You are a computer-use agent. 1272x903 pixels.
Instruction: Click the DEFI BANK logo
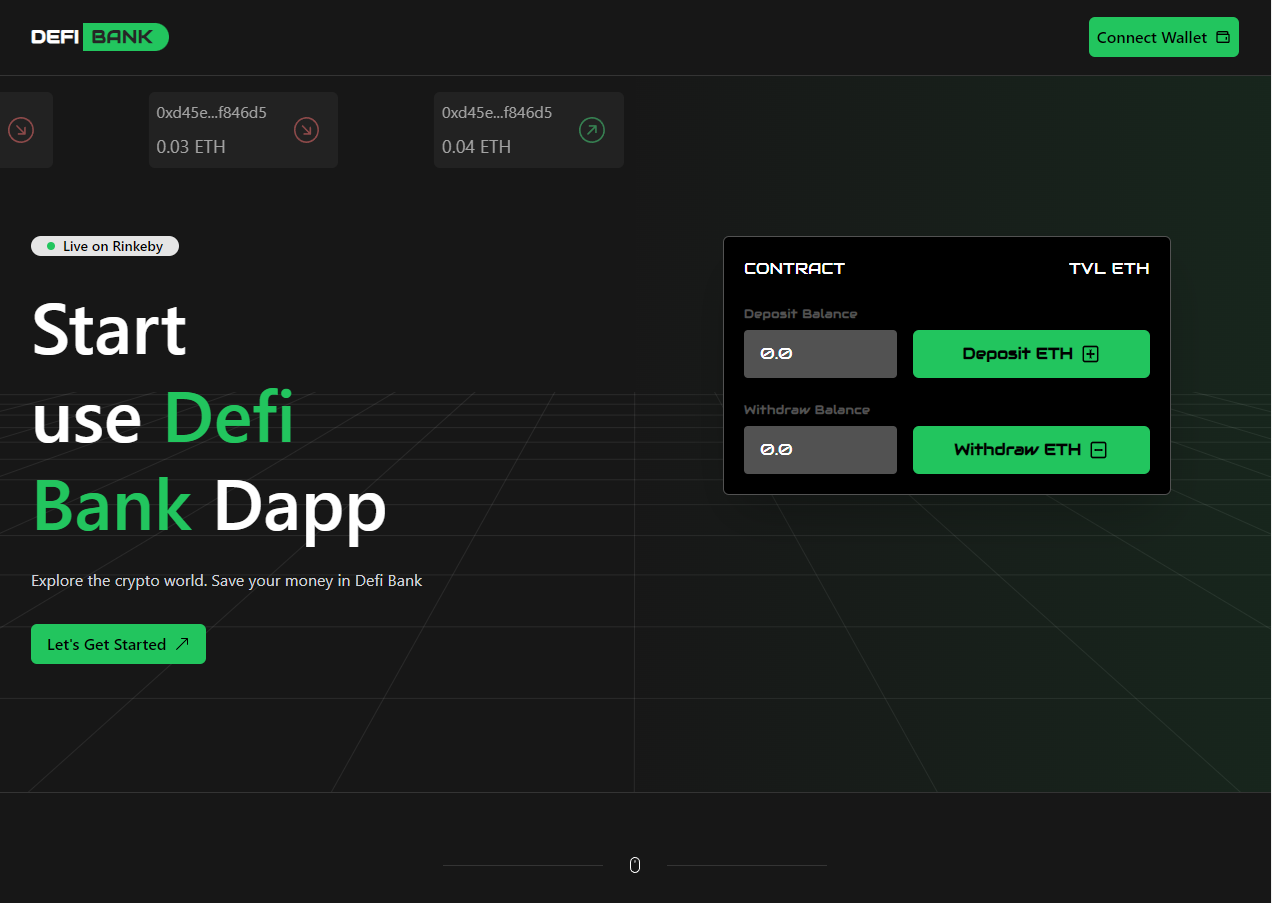[x=99, y=36]
